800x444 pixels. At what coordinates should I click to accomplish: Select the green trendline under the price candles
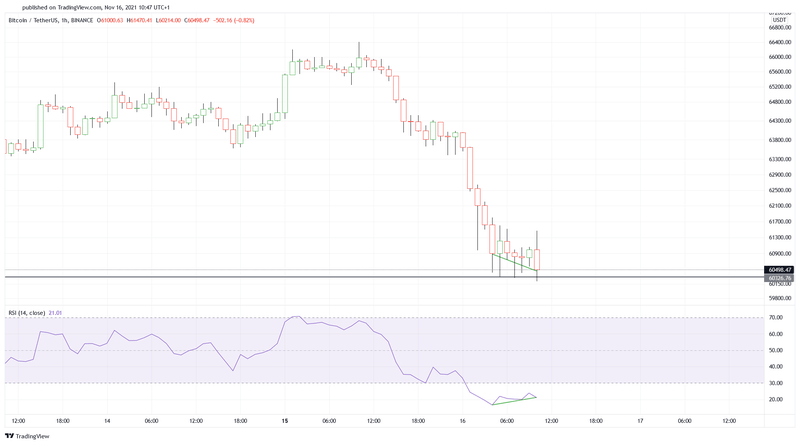(x=515, y=262)
